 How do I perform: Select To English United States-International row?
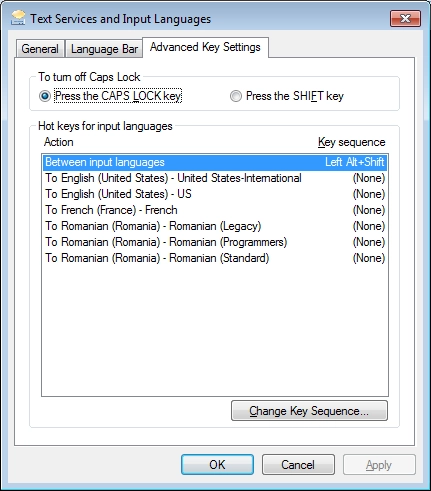click(x=215, y=178)
